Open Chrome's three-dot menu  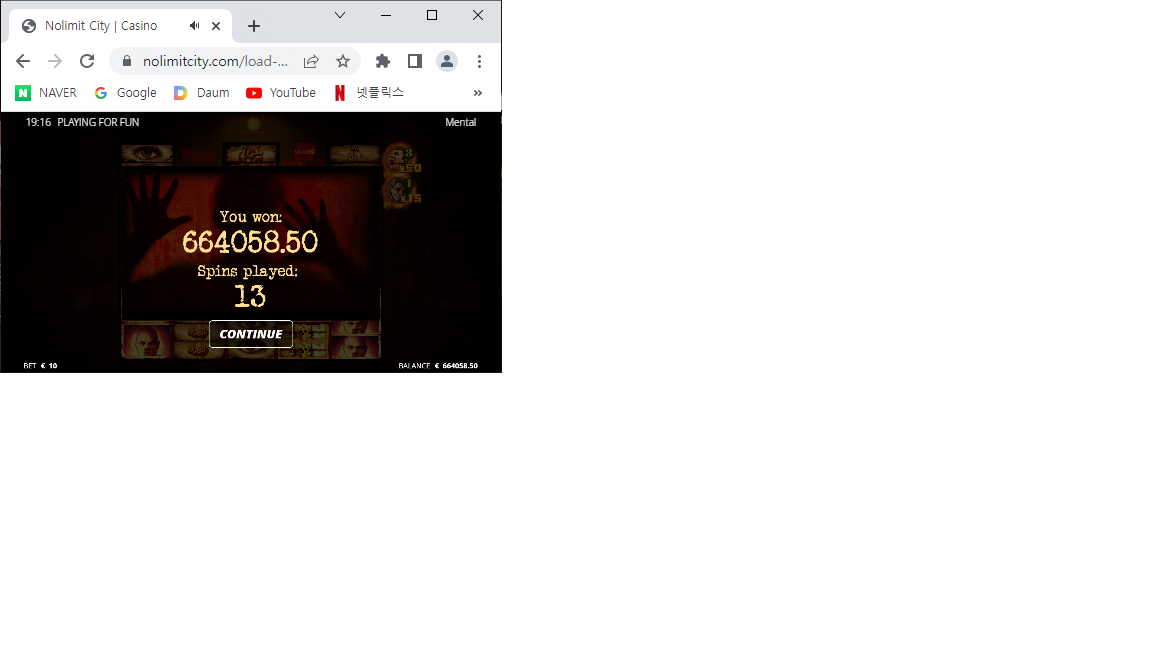pos(479,61)
